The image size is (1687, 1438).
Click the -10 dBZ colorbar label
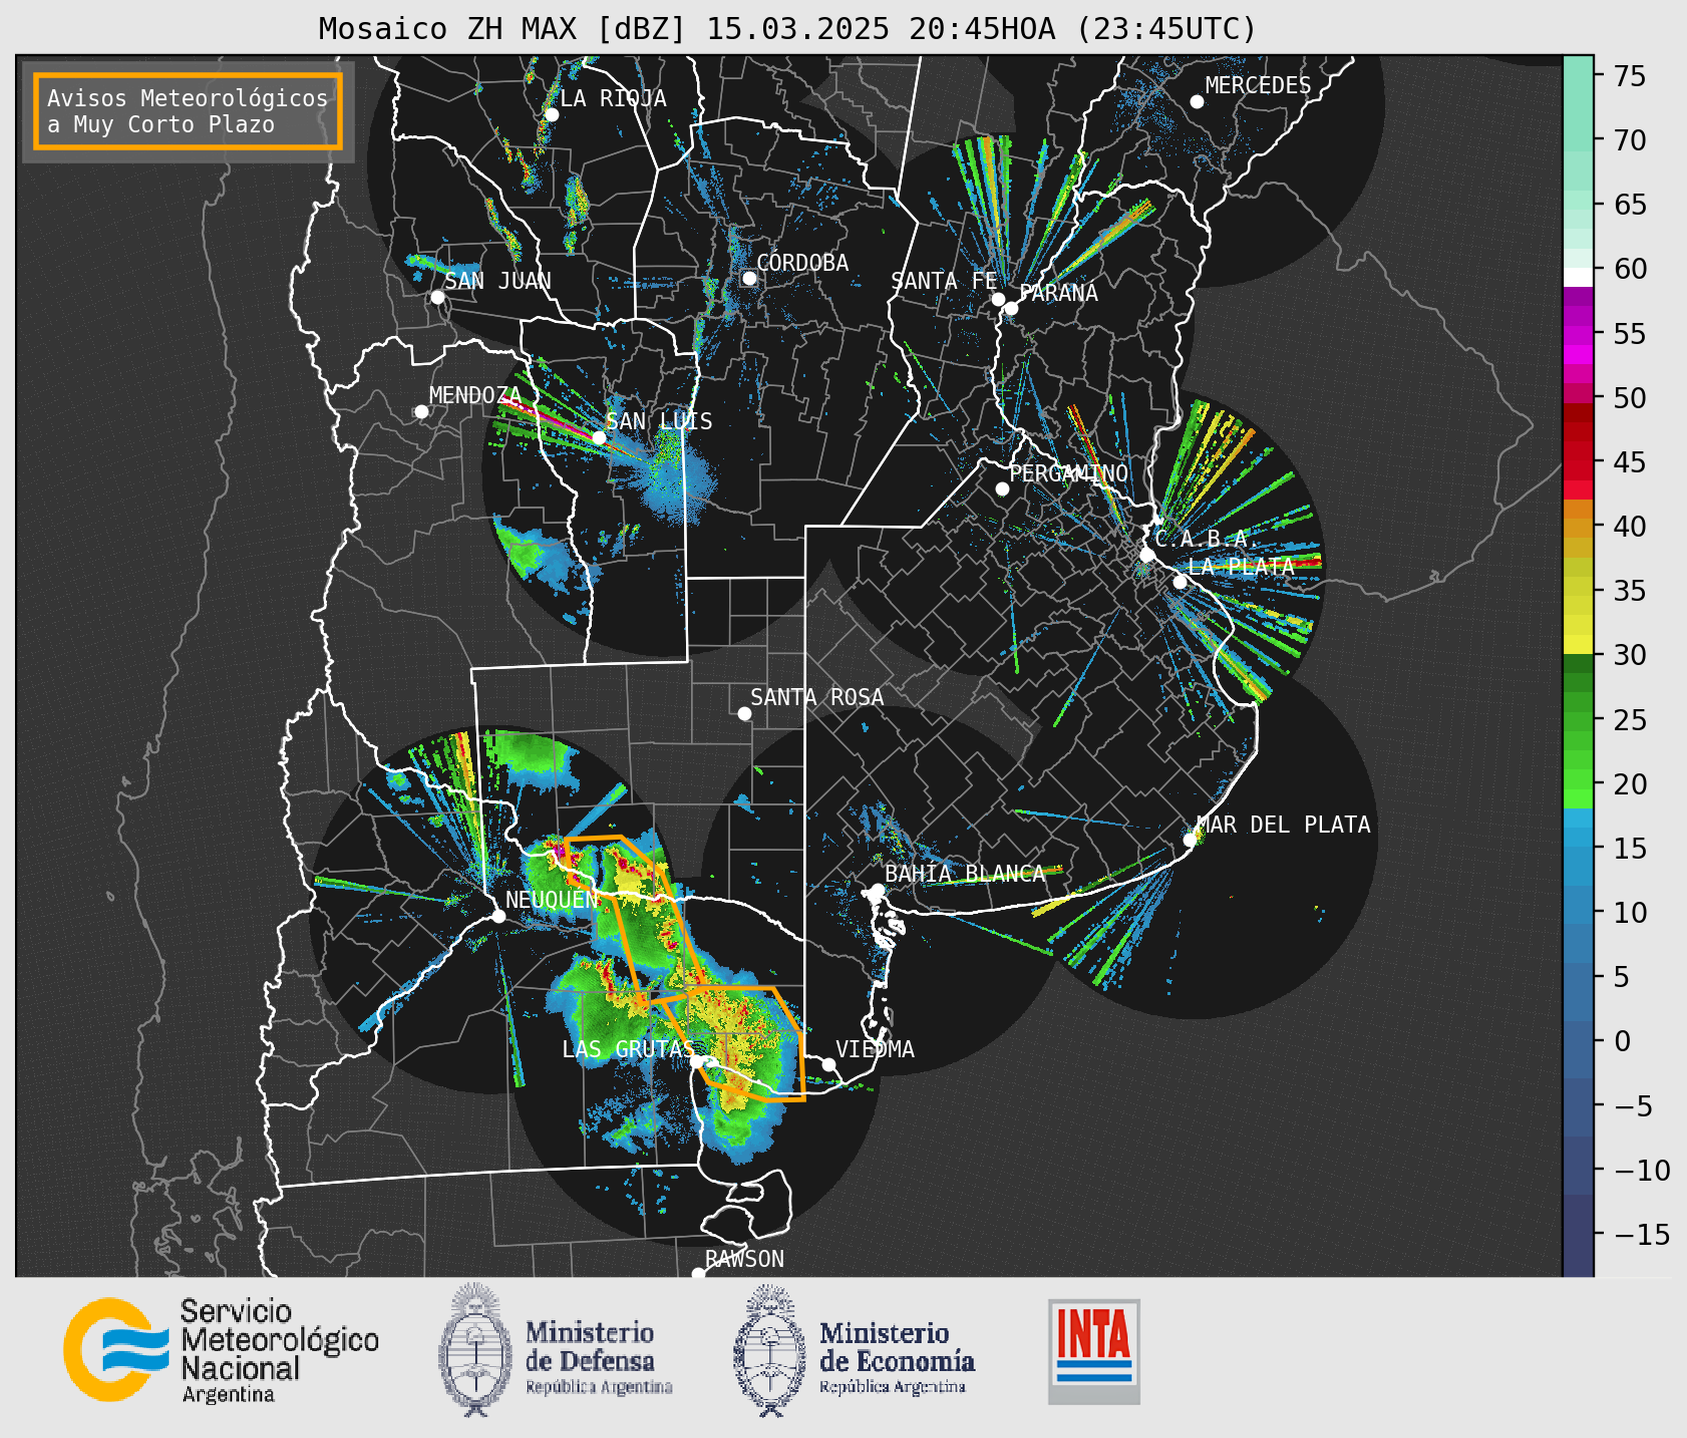point(1642,1170)
